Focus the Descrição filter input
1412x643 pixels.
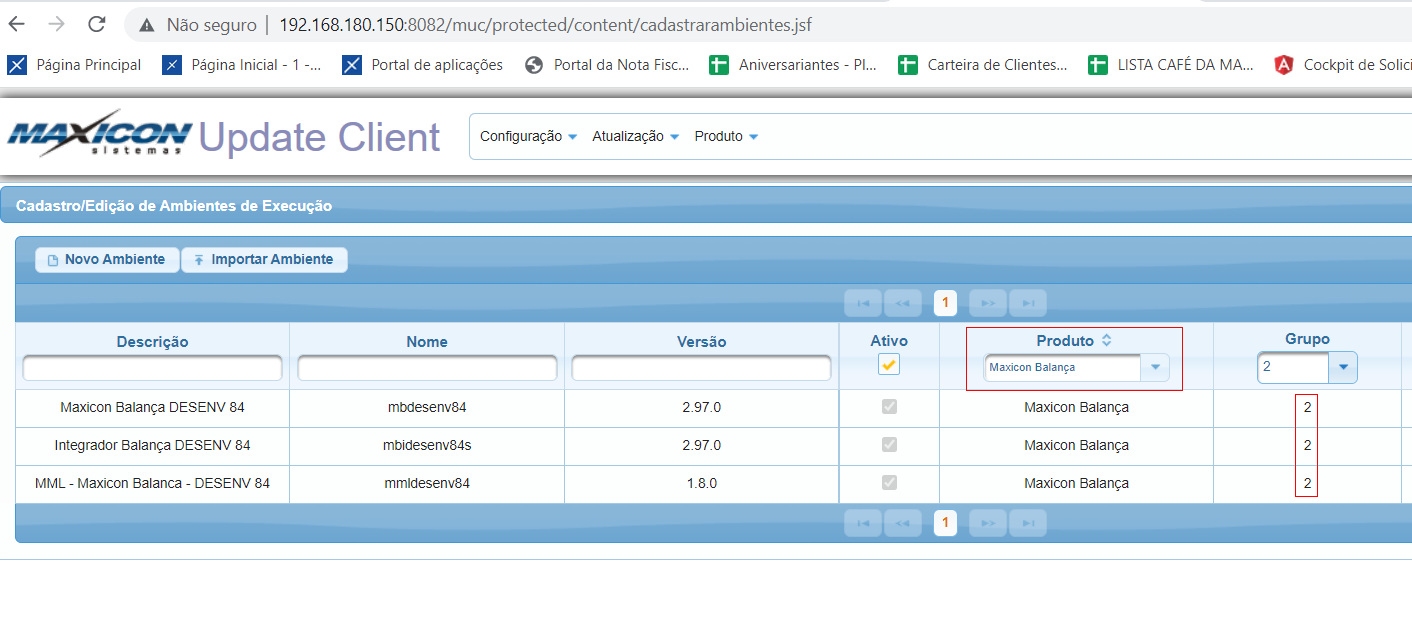[x=152, y=368]
